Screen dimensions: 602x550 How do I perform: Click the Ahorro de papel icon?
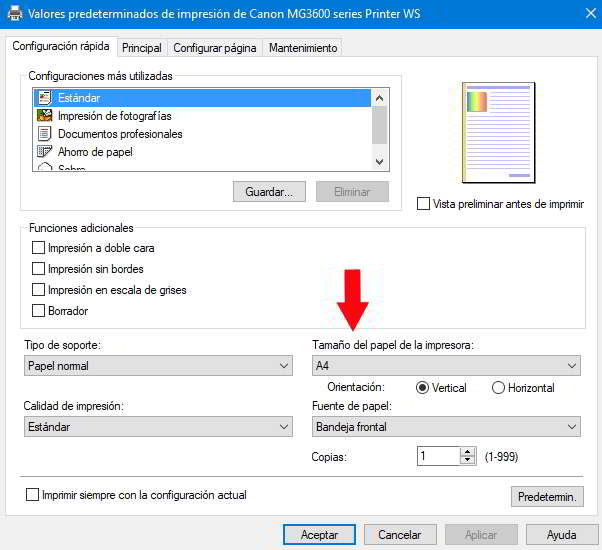(45, 152)
